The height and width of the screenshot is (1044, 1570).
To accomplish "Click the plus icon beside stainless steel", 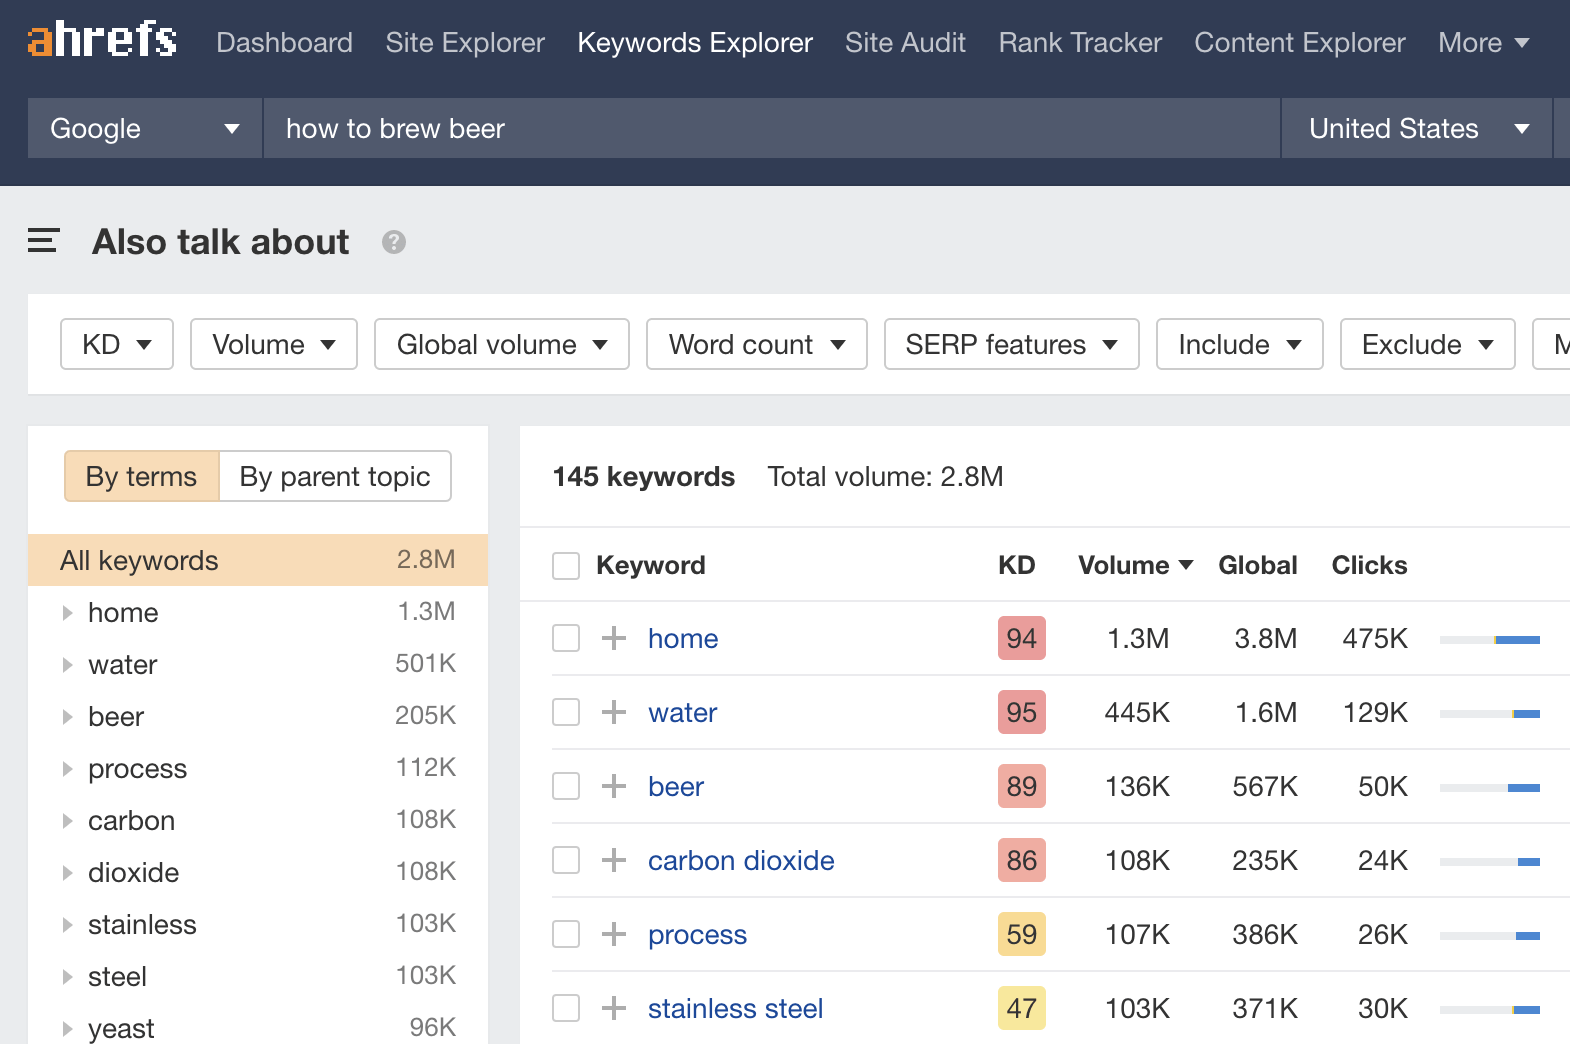I will [x=614, y=1008].
